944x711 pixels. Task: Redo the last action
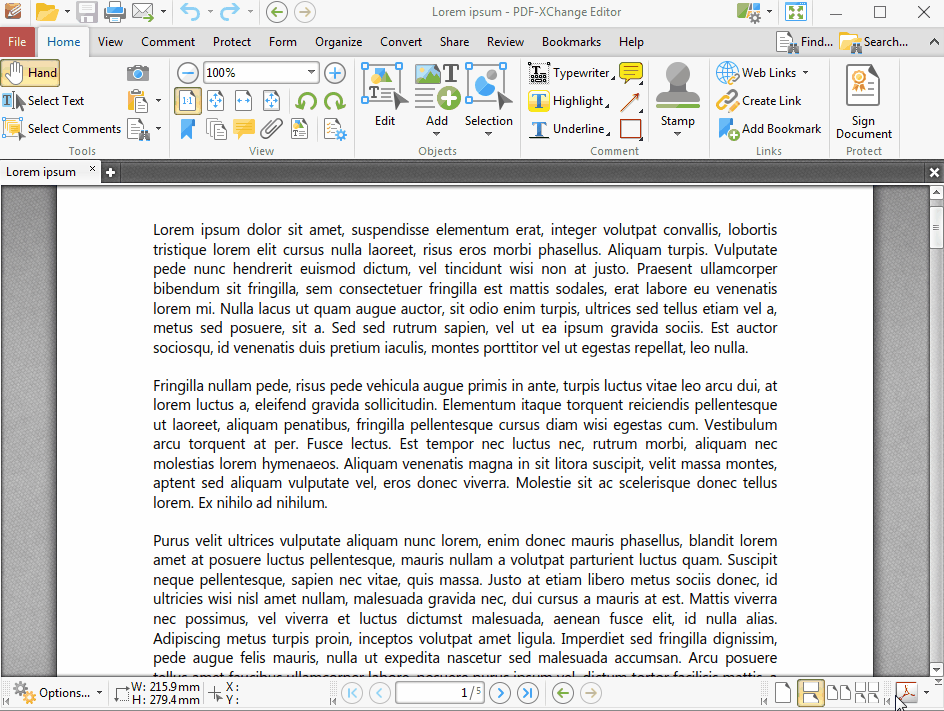coord(229,12)
